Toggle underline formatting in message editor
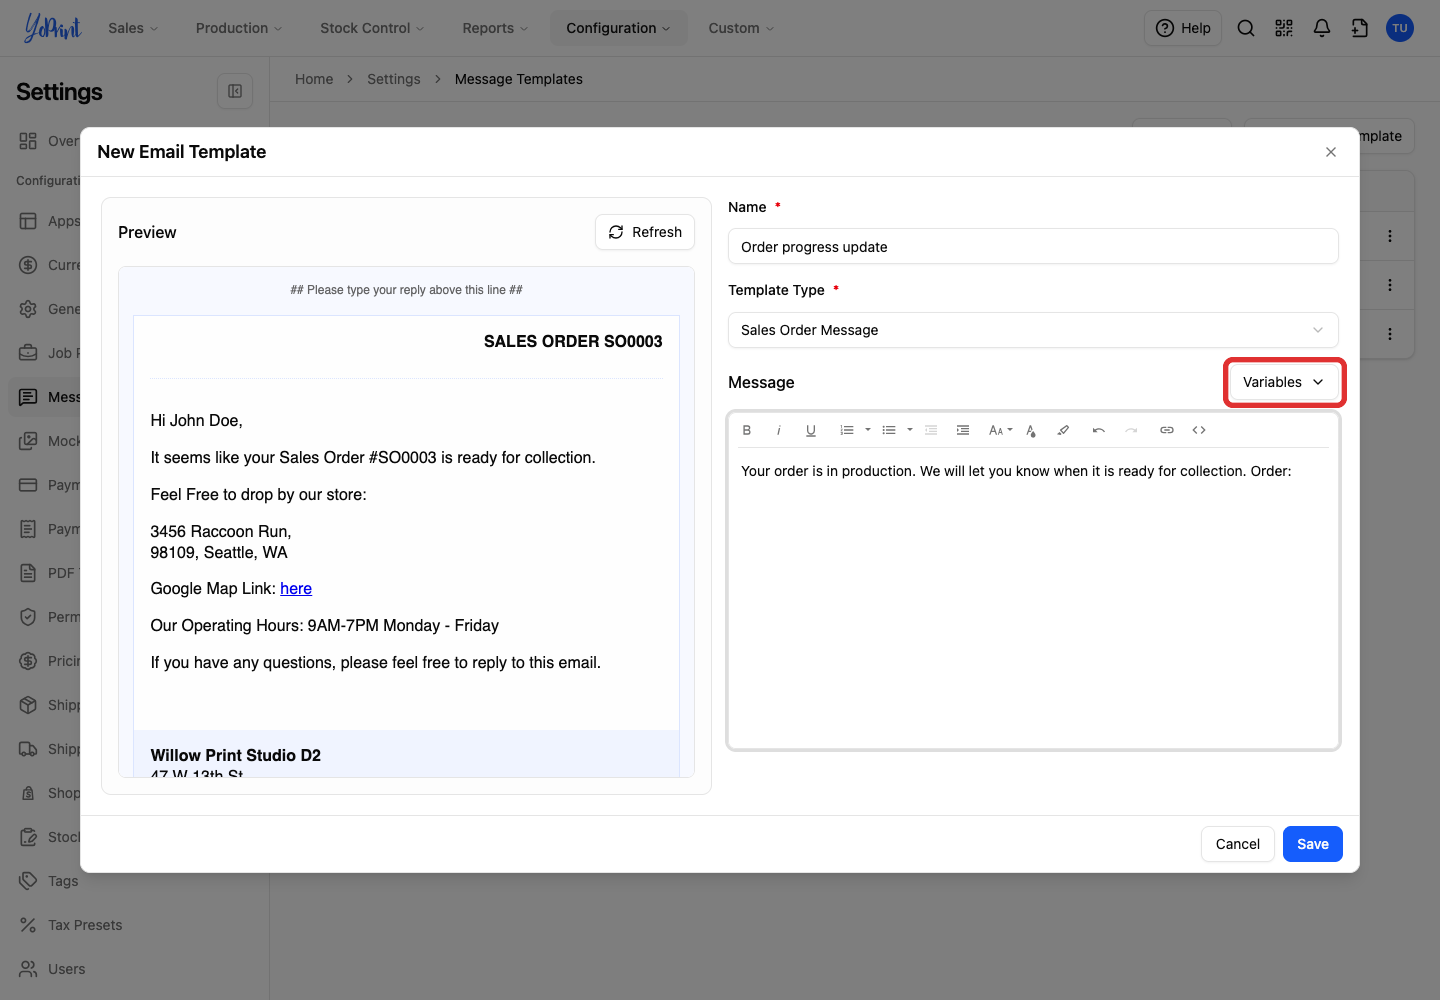 pyautogui.click(x=811, y=430)
